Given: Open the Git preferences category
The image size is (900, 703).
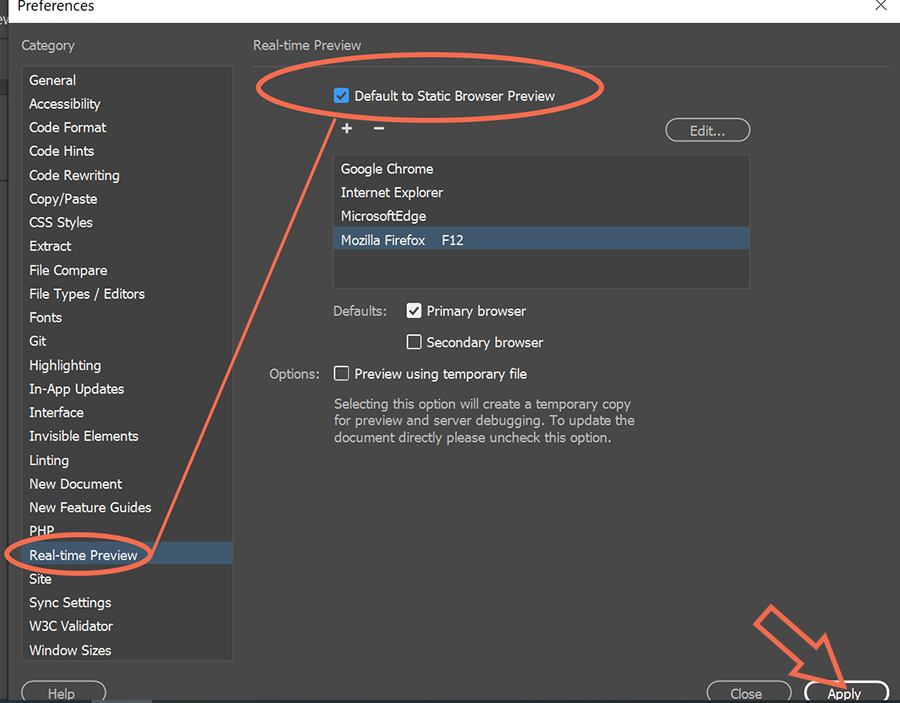Looking at the screenshot, I should (x=37, y=341).
